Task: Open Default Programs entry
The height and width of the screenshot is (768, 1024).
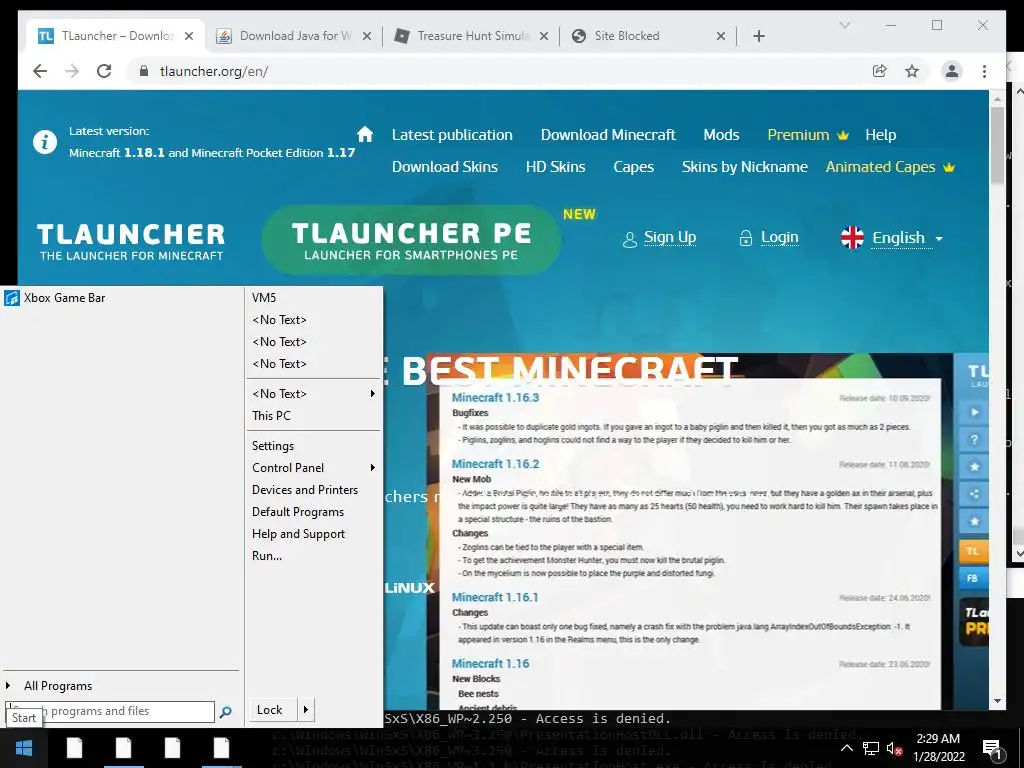Action: click(298, 512)
